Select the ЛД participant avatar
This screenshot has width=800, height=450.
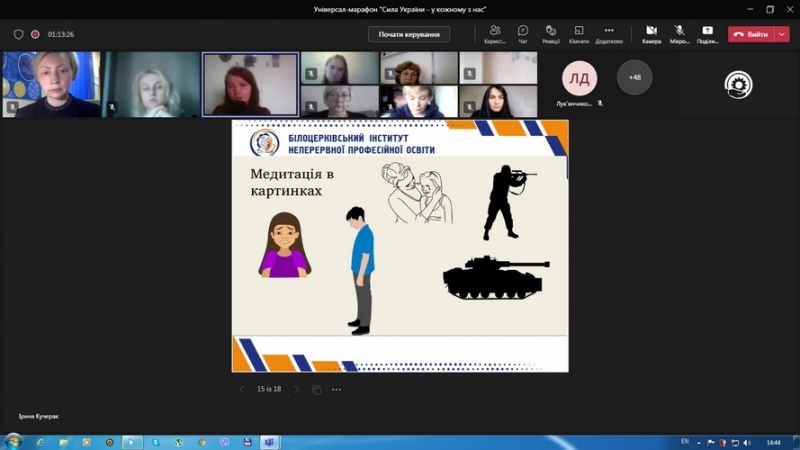pos(579,77)
